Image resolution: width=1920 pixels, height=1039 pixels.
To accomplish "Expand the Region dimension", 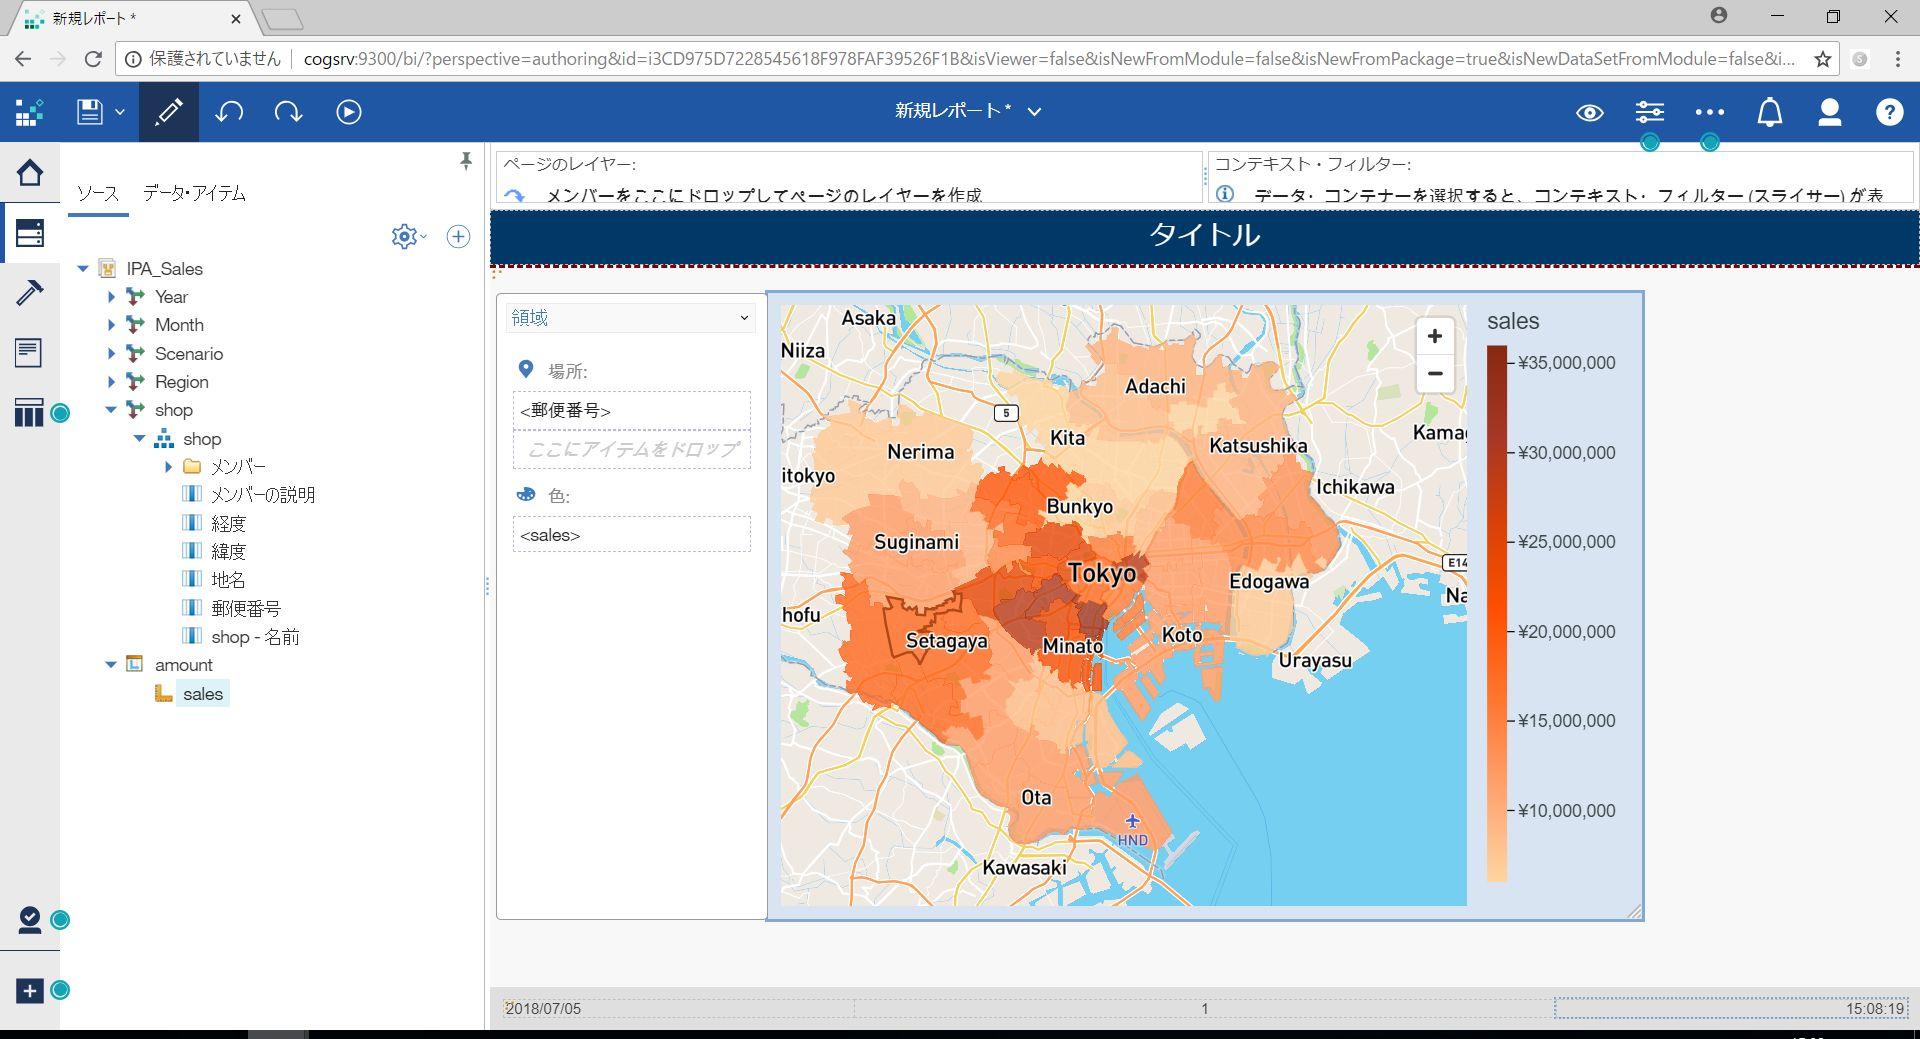I will pyautogui.click(x=111, y=382).
